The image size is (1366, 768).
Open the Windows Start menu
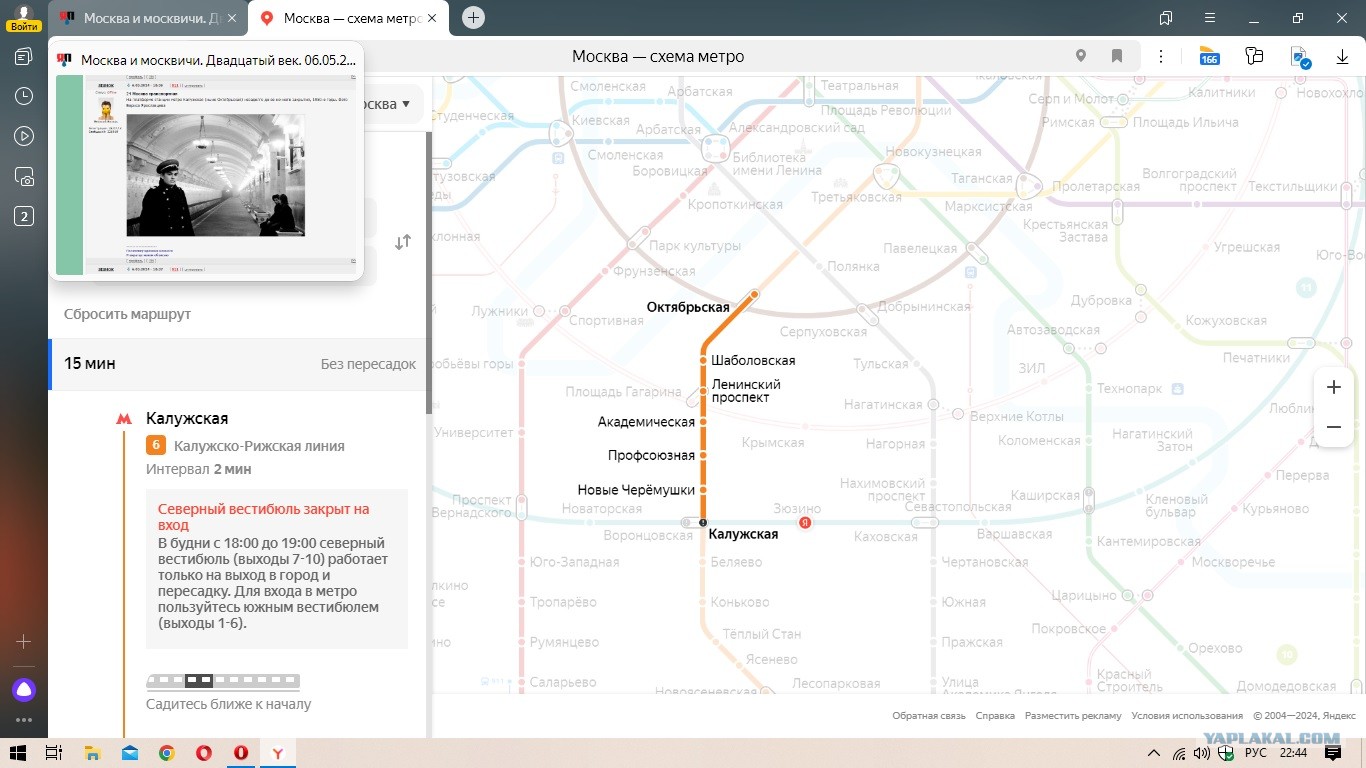tap(17, 752)
